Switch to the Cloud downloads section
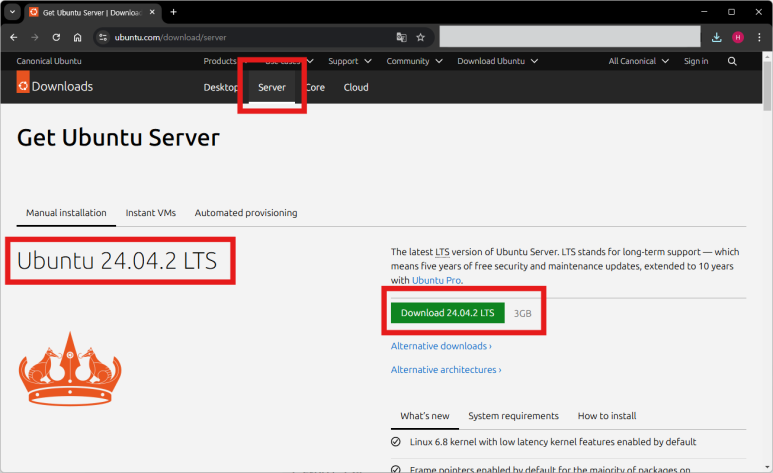Viewport: 773px width, 473px height. pos(356,87)
